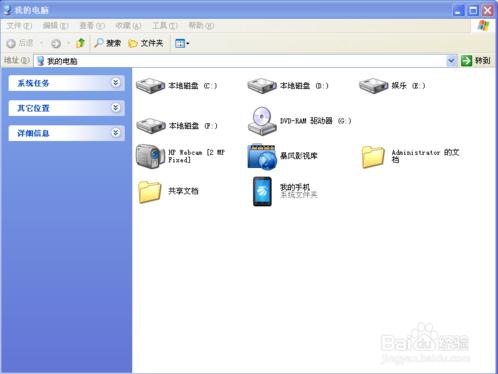Select the DVD-RAM drive G: icon
The height and width of the screenshot is (374, 498).
(262, 121)
